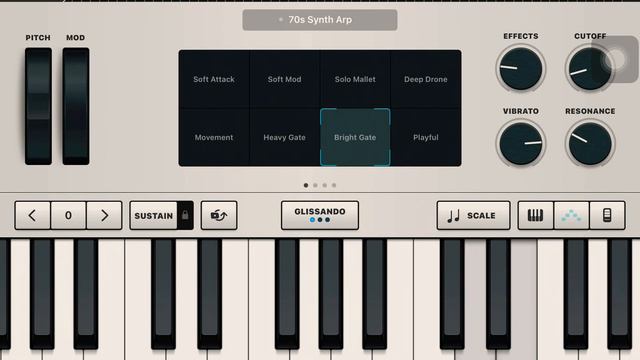This screenshot has height=360, width=640.
Task: Go to the fourth pad page dot
Action: pos(334,185)
